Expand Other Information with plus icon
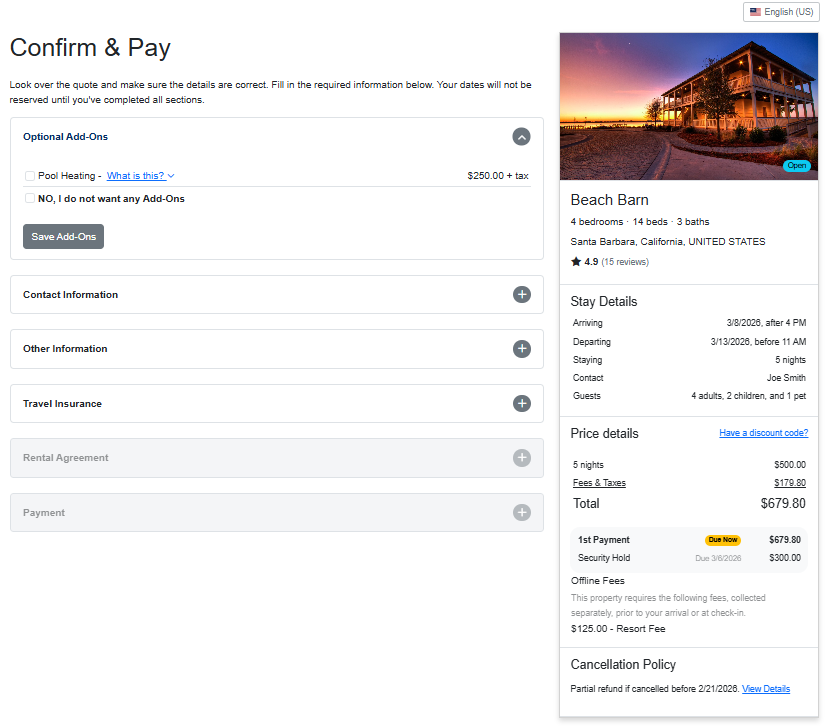Image resolution: width=830 pixels, height=726 pixels. point(521,349)
